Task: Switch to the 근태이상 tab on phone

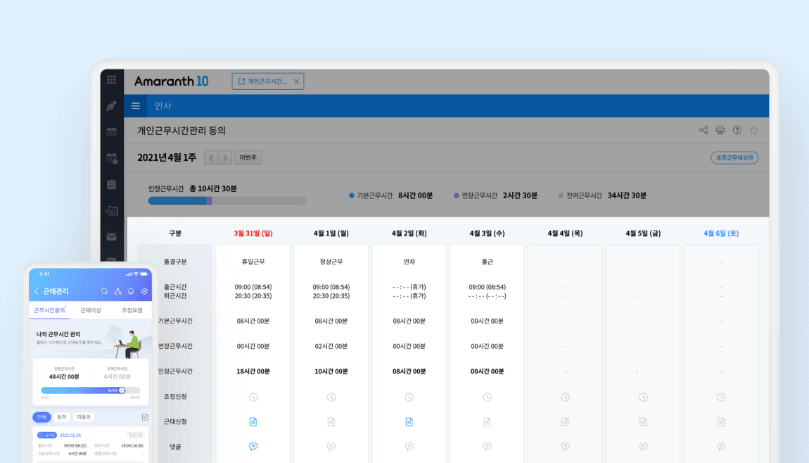Action: point(91,310)
